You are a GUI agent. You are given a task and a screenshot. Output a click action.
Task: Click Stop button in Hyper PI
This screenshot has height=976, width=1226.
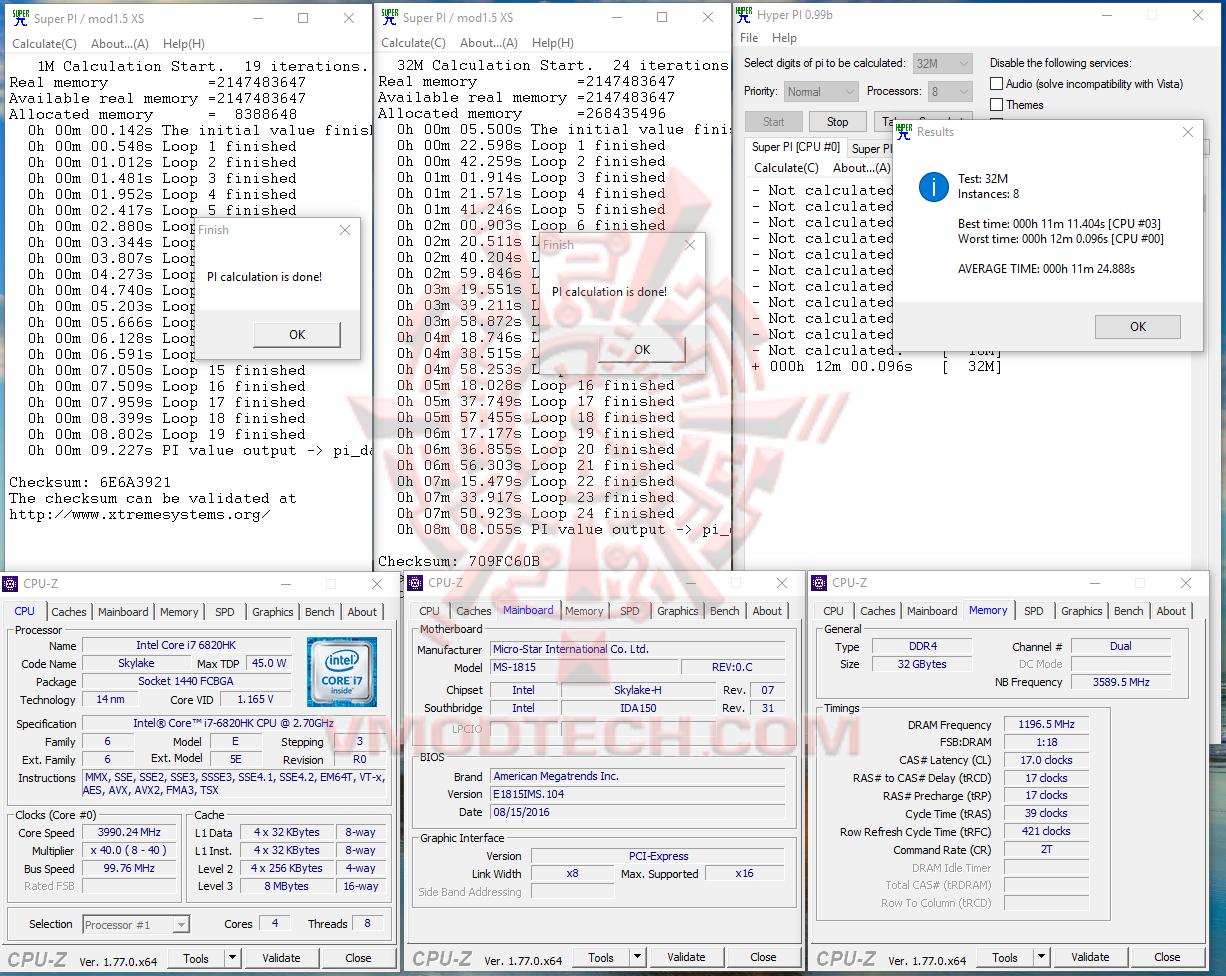click(x=837, y=122)
